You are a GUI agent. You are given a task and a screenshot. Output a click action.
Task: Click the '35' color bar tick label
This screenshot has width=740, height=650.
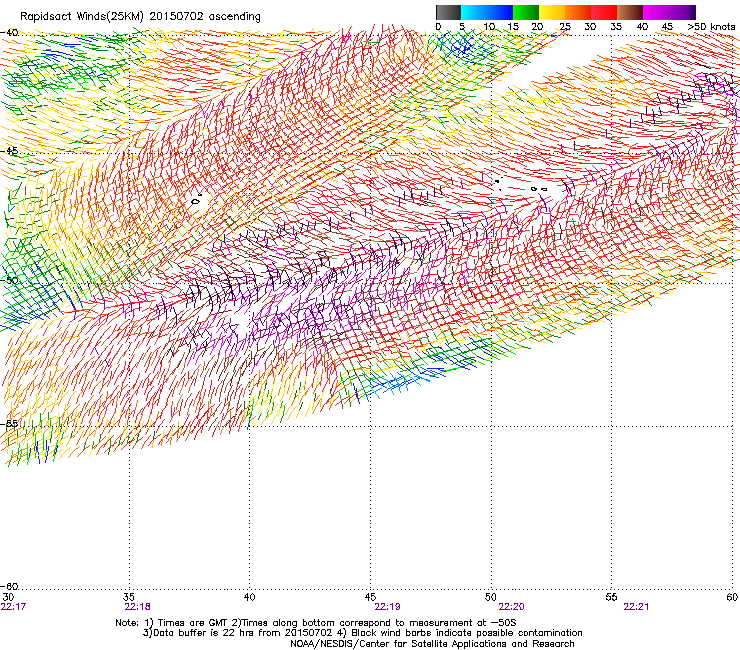point(616,27)
